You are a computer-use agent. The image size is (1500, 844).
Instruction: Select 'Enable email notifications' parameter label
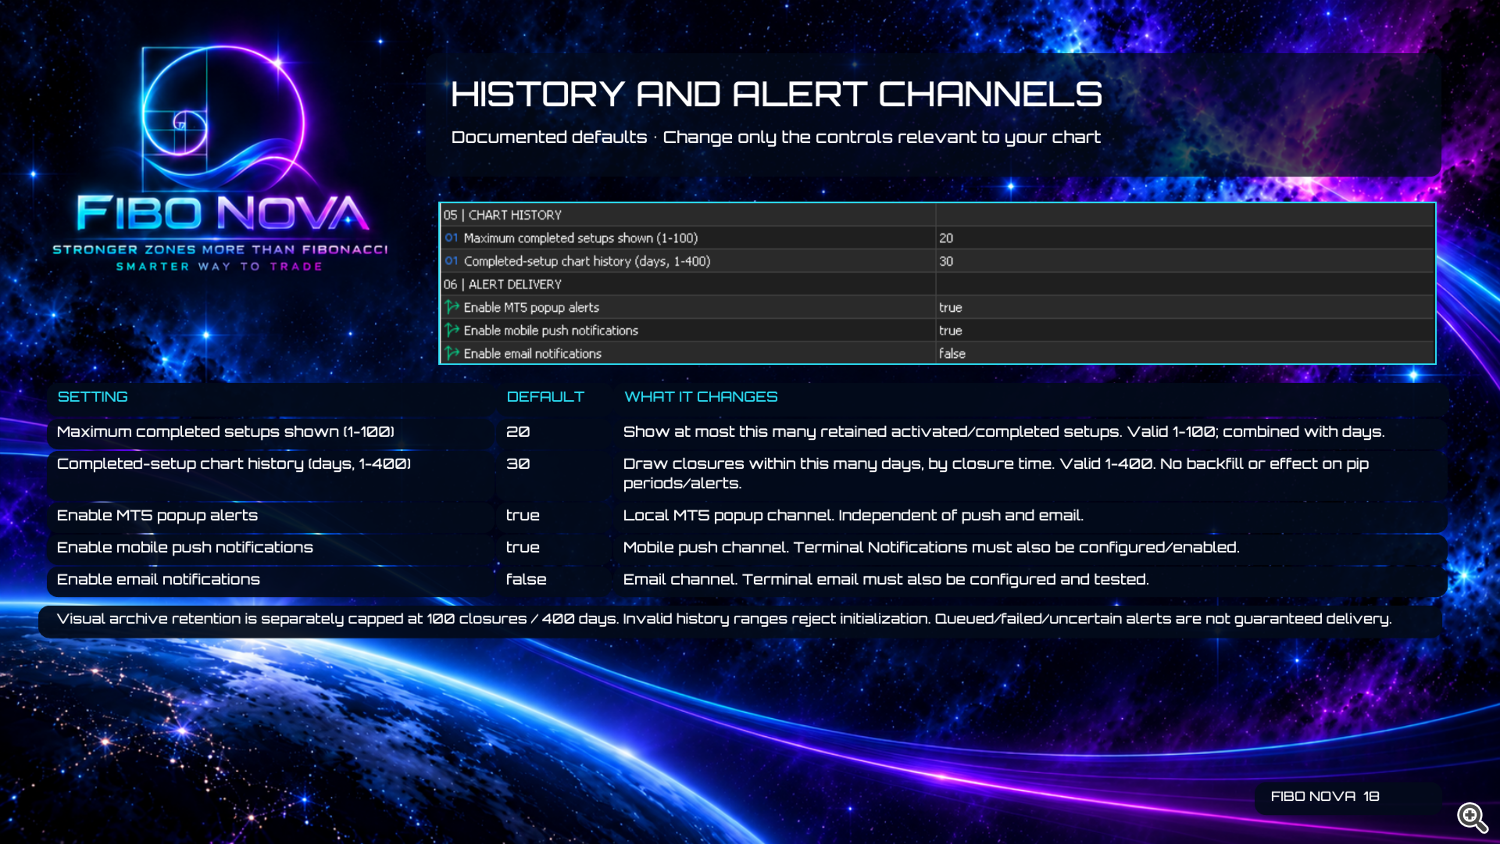coord(533,353)
